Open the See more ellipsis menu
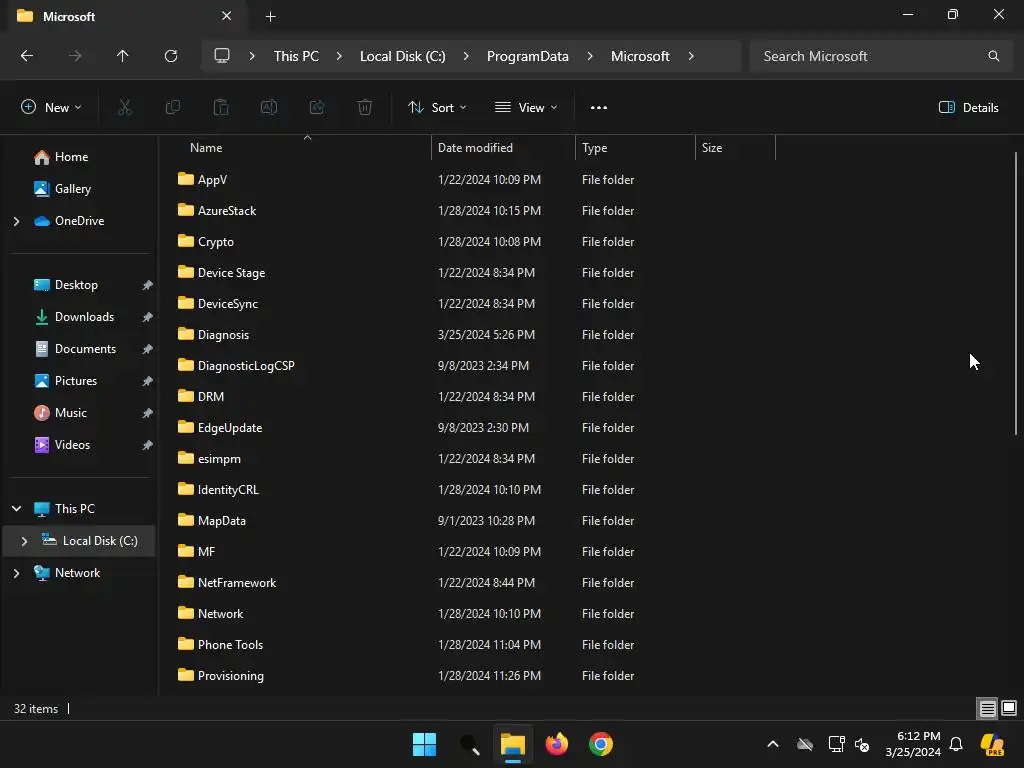Image resolution: width=1024 pixels, height=768 pixels. pos(599,108)
